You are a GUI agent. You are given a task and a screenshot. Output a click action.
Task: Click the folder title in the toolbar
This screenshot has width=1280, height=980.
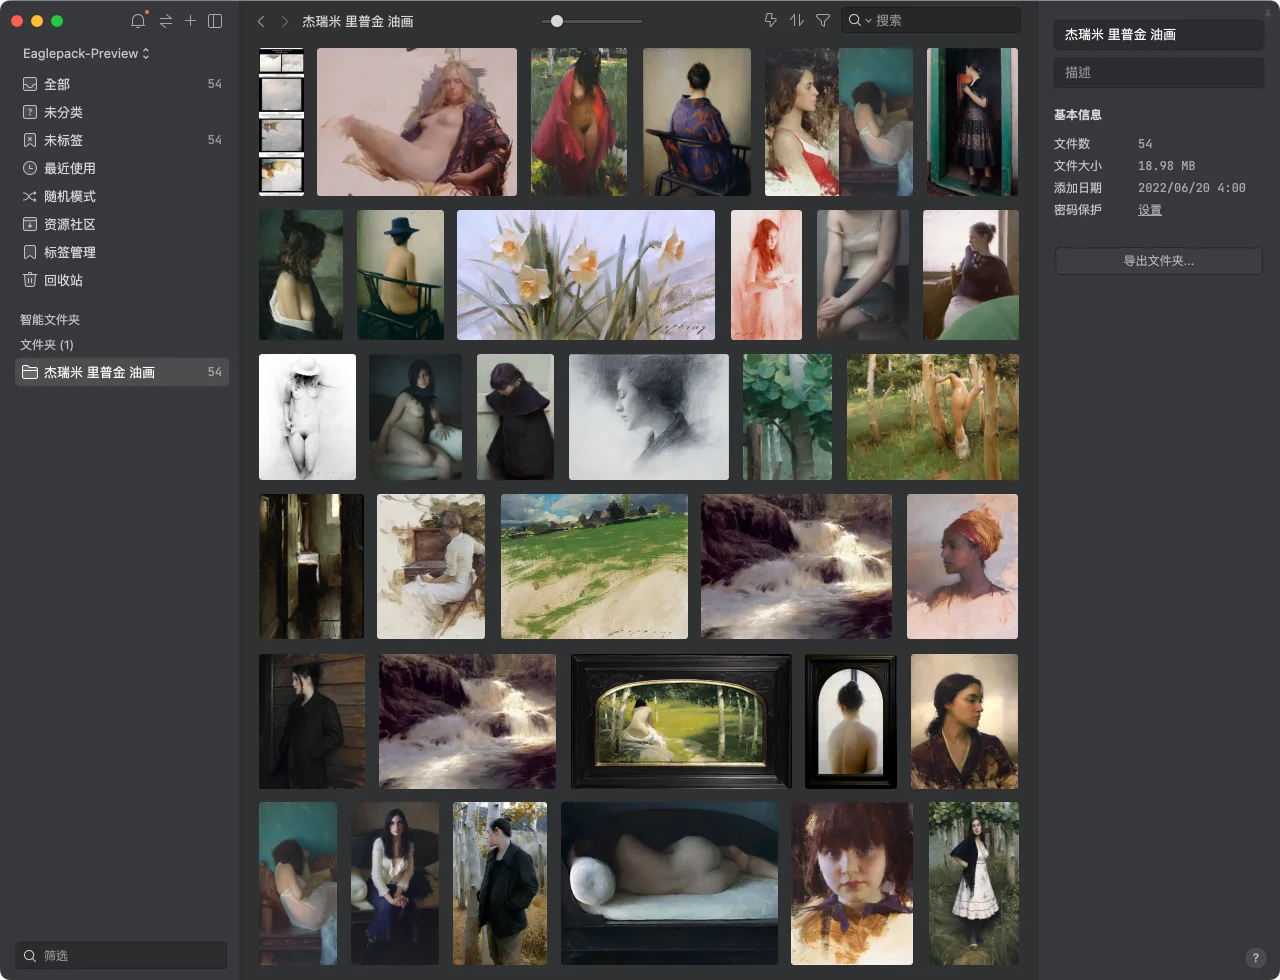[x=358, y=21]
